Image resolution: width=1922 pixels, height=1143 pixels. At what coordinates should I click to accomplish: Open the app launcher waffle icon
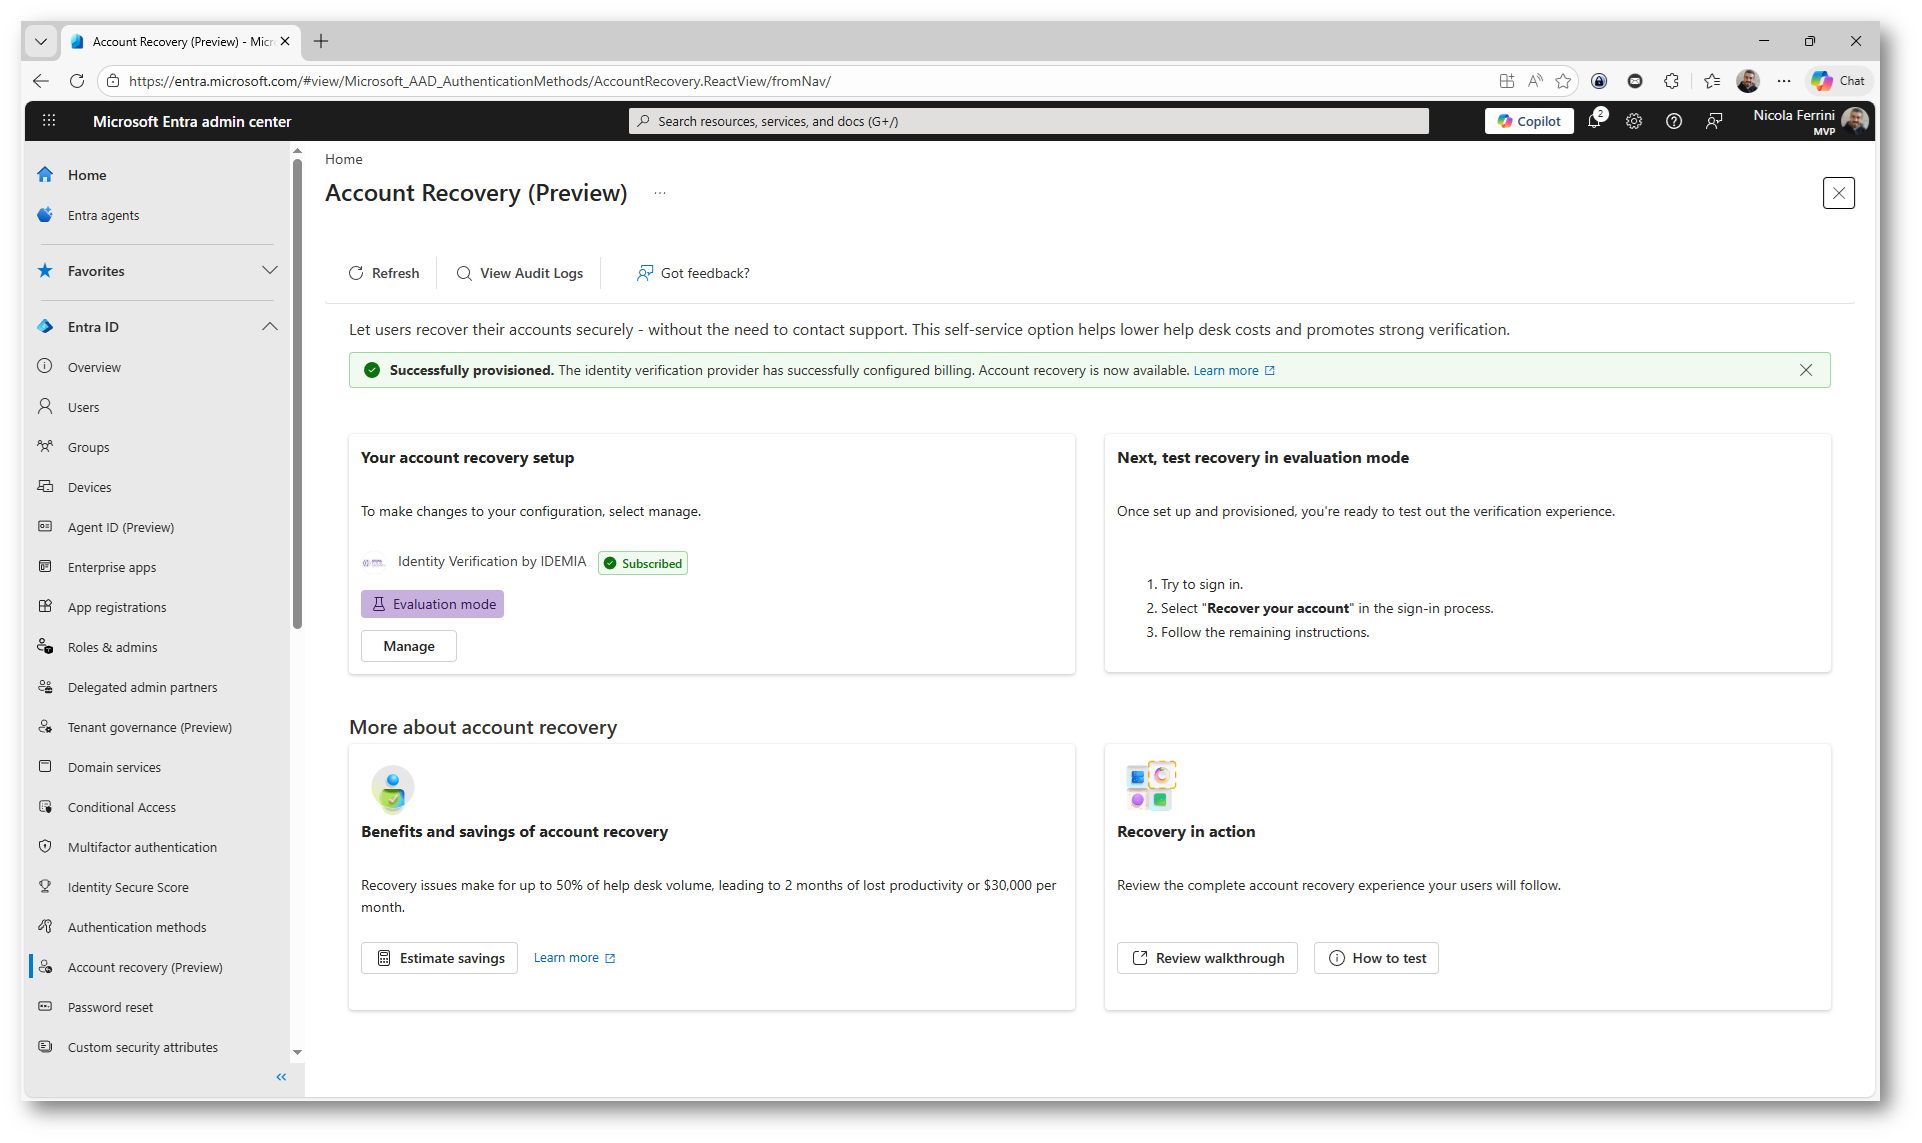[49, 121]
